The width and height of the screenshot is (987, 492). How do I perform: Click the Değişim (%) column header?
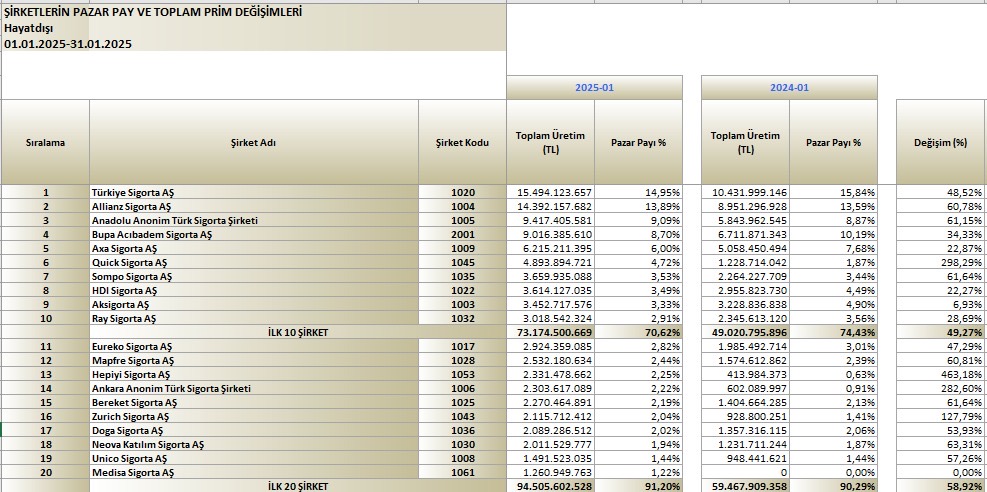coord(940,142)
